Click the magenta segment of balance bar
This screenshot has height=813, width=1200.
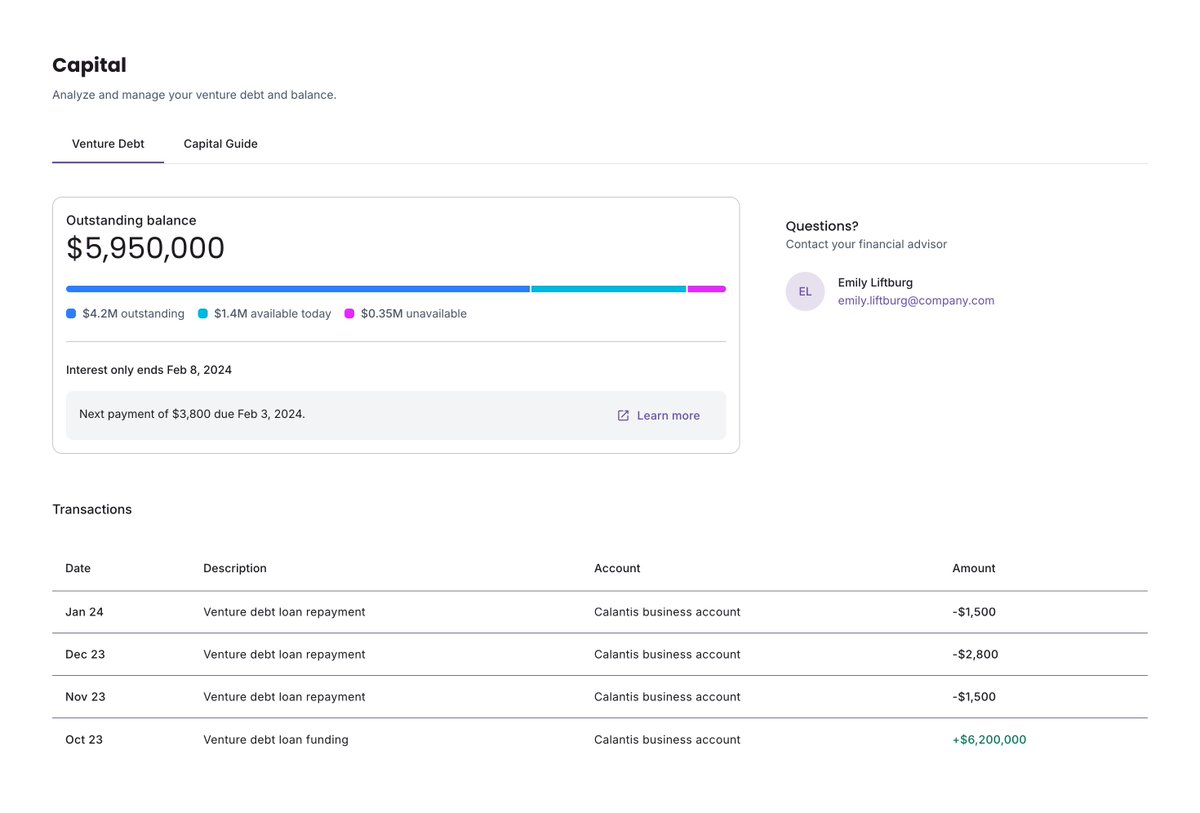(707, 289)
